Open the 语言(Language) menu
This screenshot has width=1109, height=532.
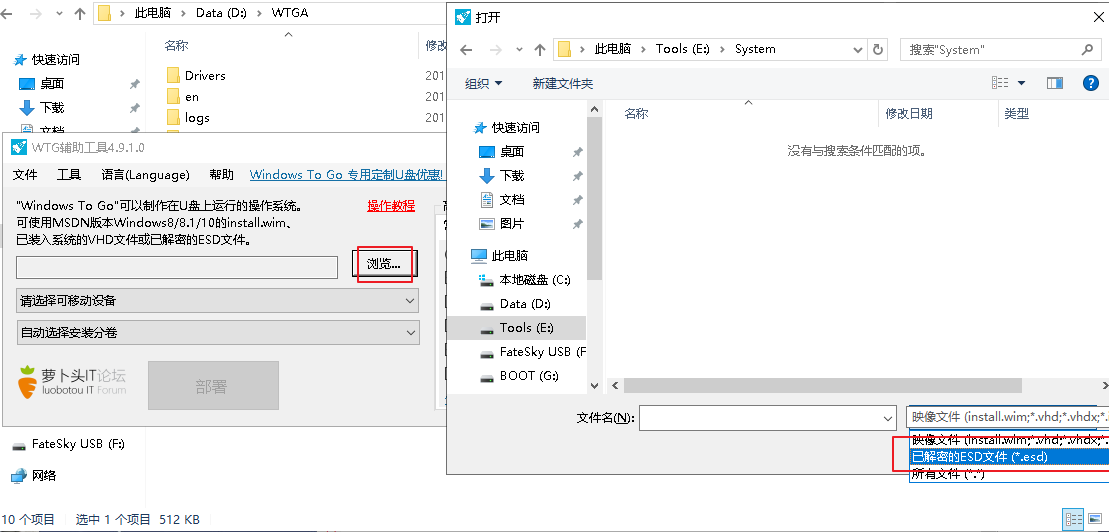click(x=145, y=174)
